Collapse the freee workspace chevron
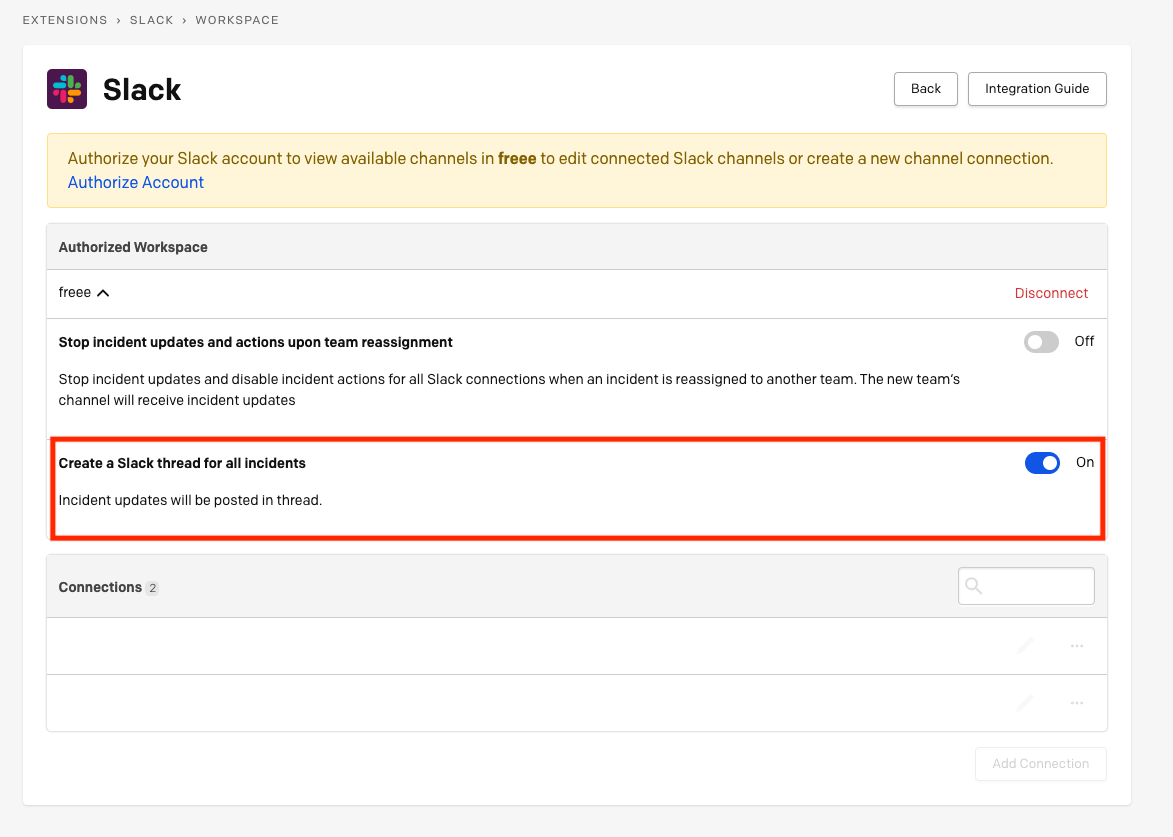The width and height of the screenshot is (1173, 837). click(103, 293)
